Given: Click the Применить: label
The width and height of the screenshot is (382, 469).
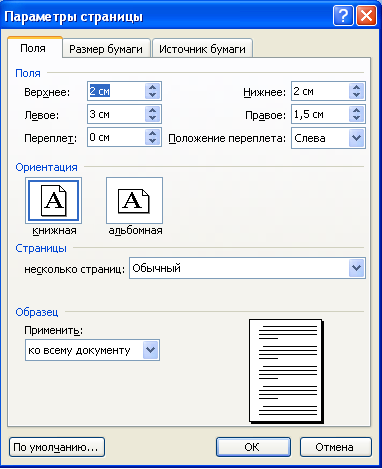Looking at the screenshot, I should click(x=53, y=331).
